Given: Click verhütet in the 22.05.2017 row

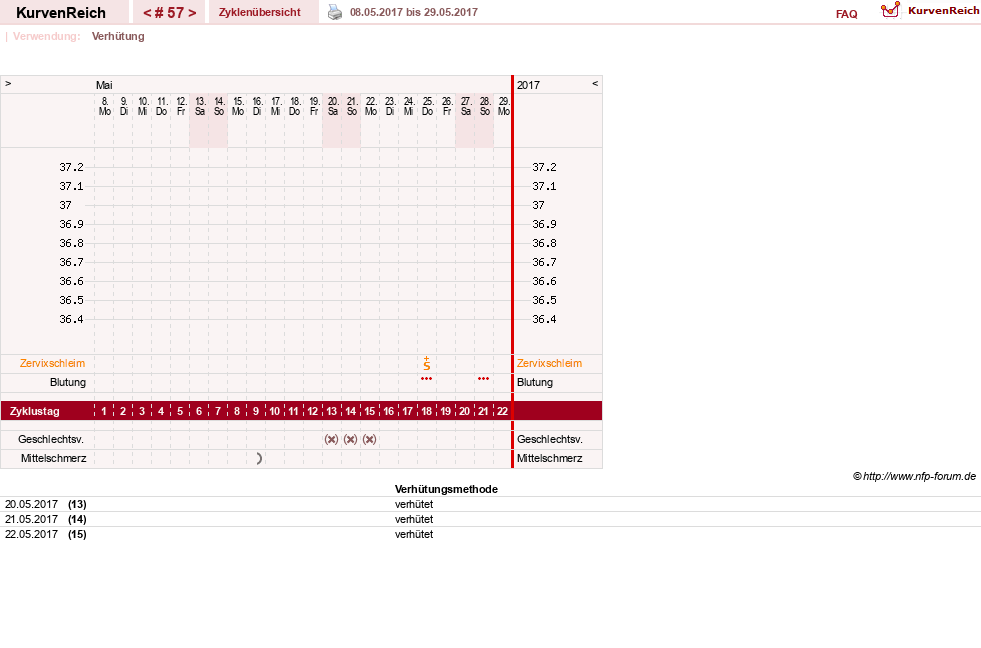Looking at the screenshot, I should point(414,534).
